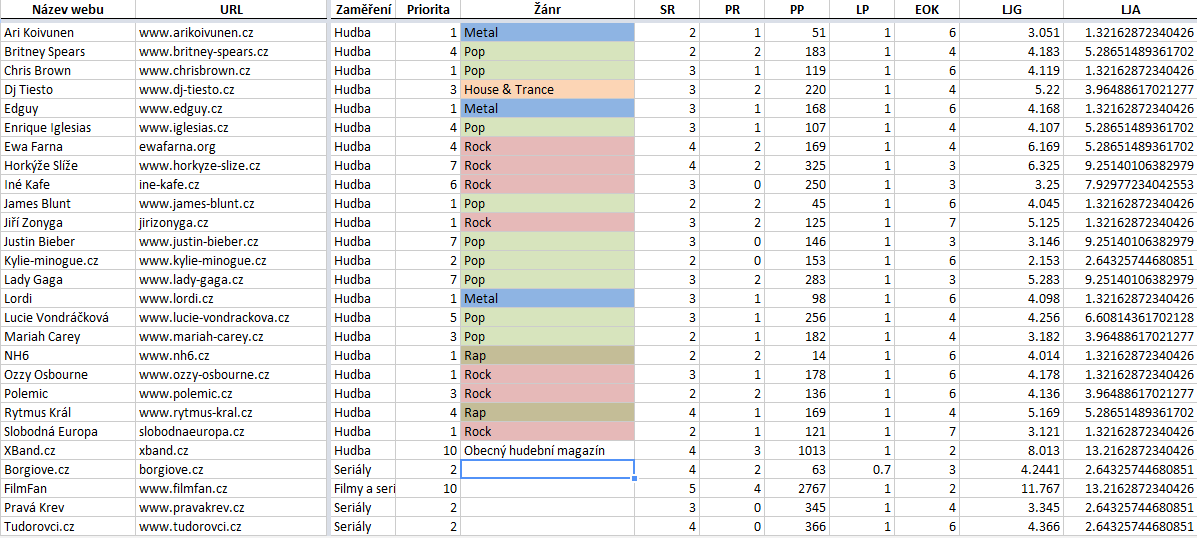
Task: Click the fill handle of selected cell
Action: coord(634,478)
